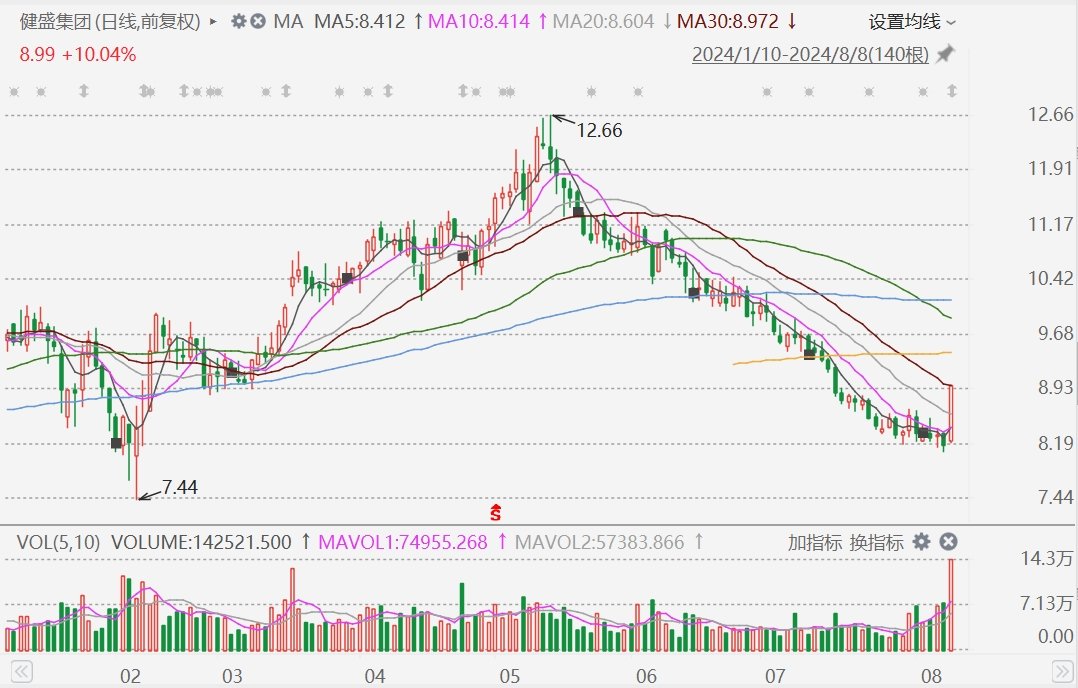Open MA settings gear next to 健盛集团 title
The width and height of the screenshot is (1078, 688).
click(239, 21)
